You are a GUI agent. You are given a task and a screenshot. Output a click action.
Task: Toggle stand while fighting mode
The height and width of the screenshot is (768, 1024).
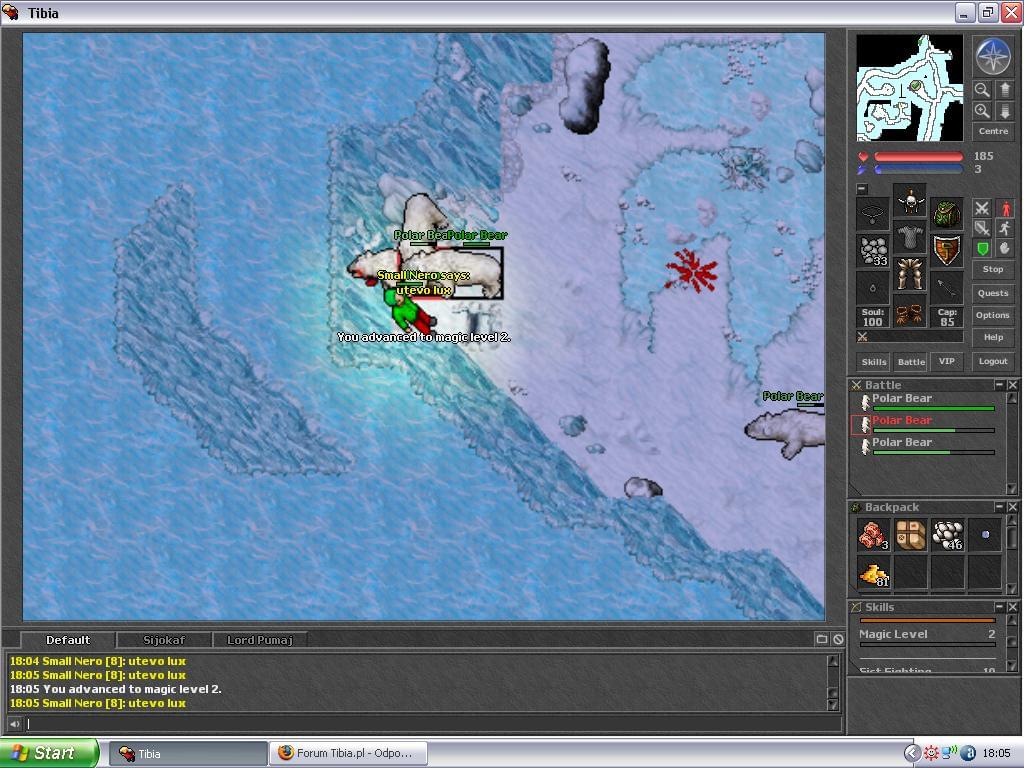1005,208
